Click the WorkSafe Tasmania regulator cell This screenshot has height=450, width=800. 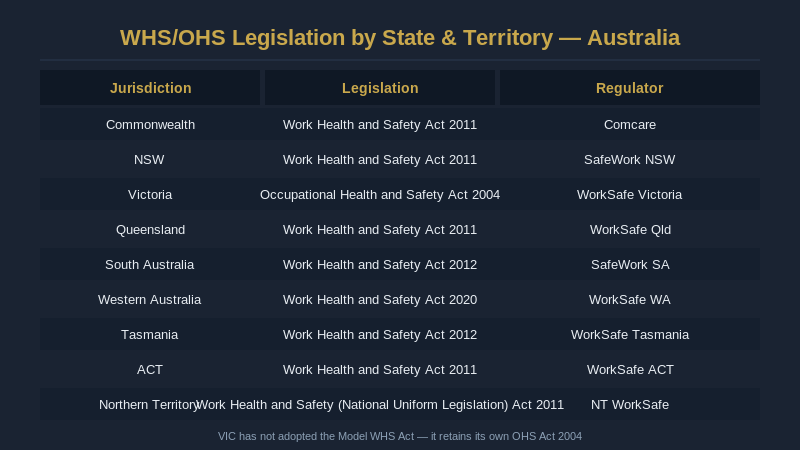630,335
